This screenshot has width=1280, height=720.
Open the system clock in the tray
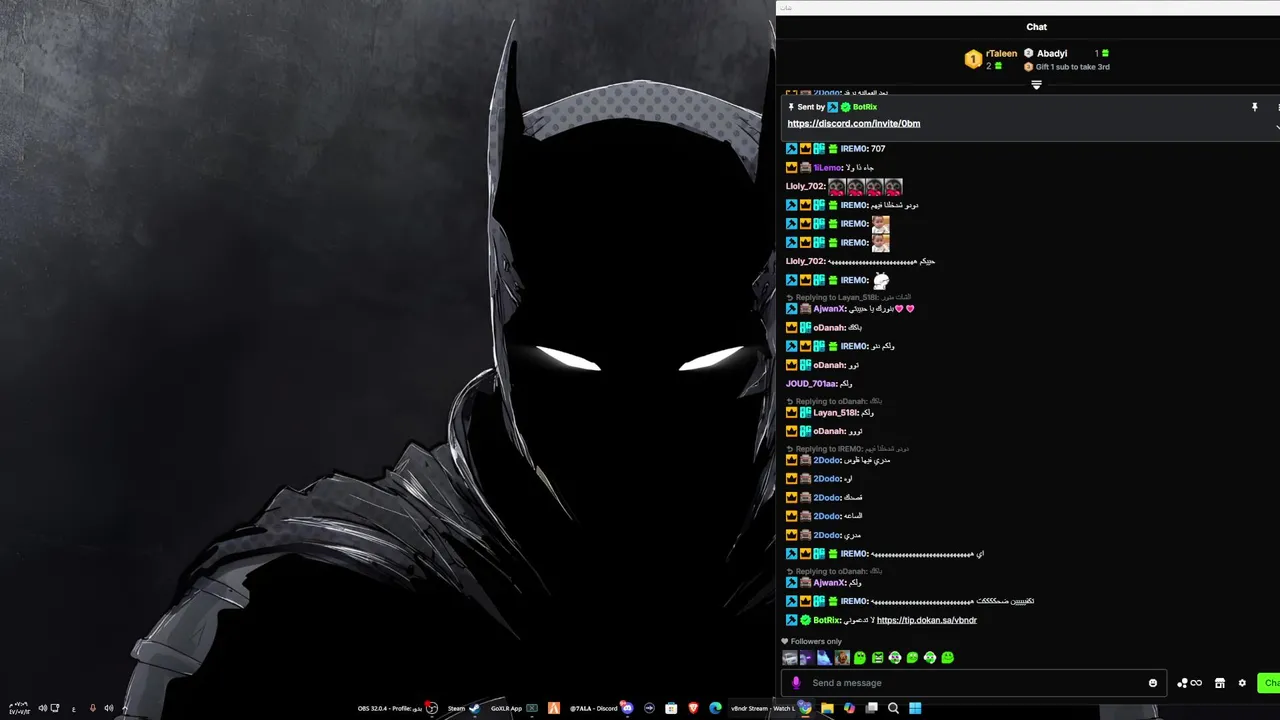click(x=18, y=707)
